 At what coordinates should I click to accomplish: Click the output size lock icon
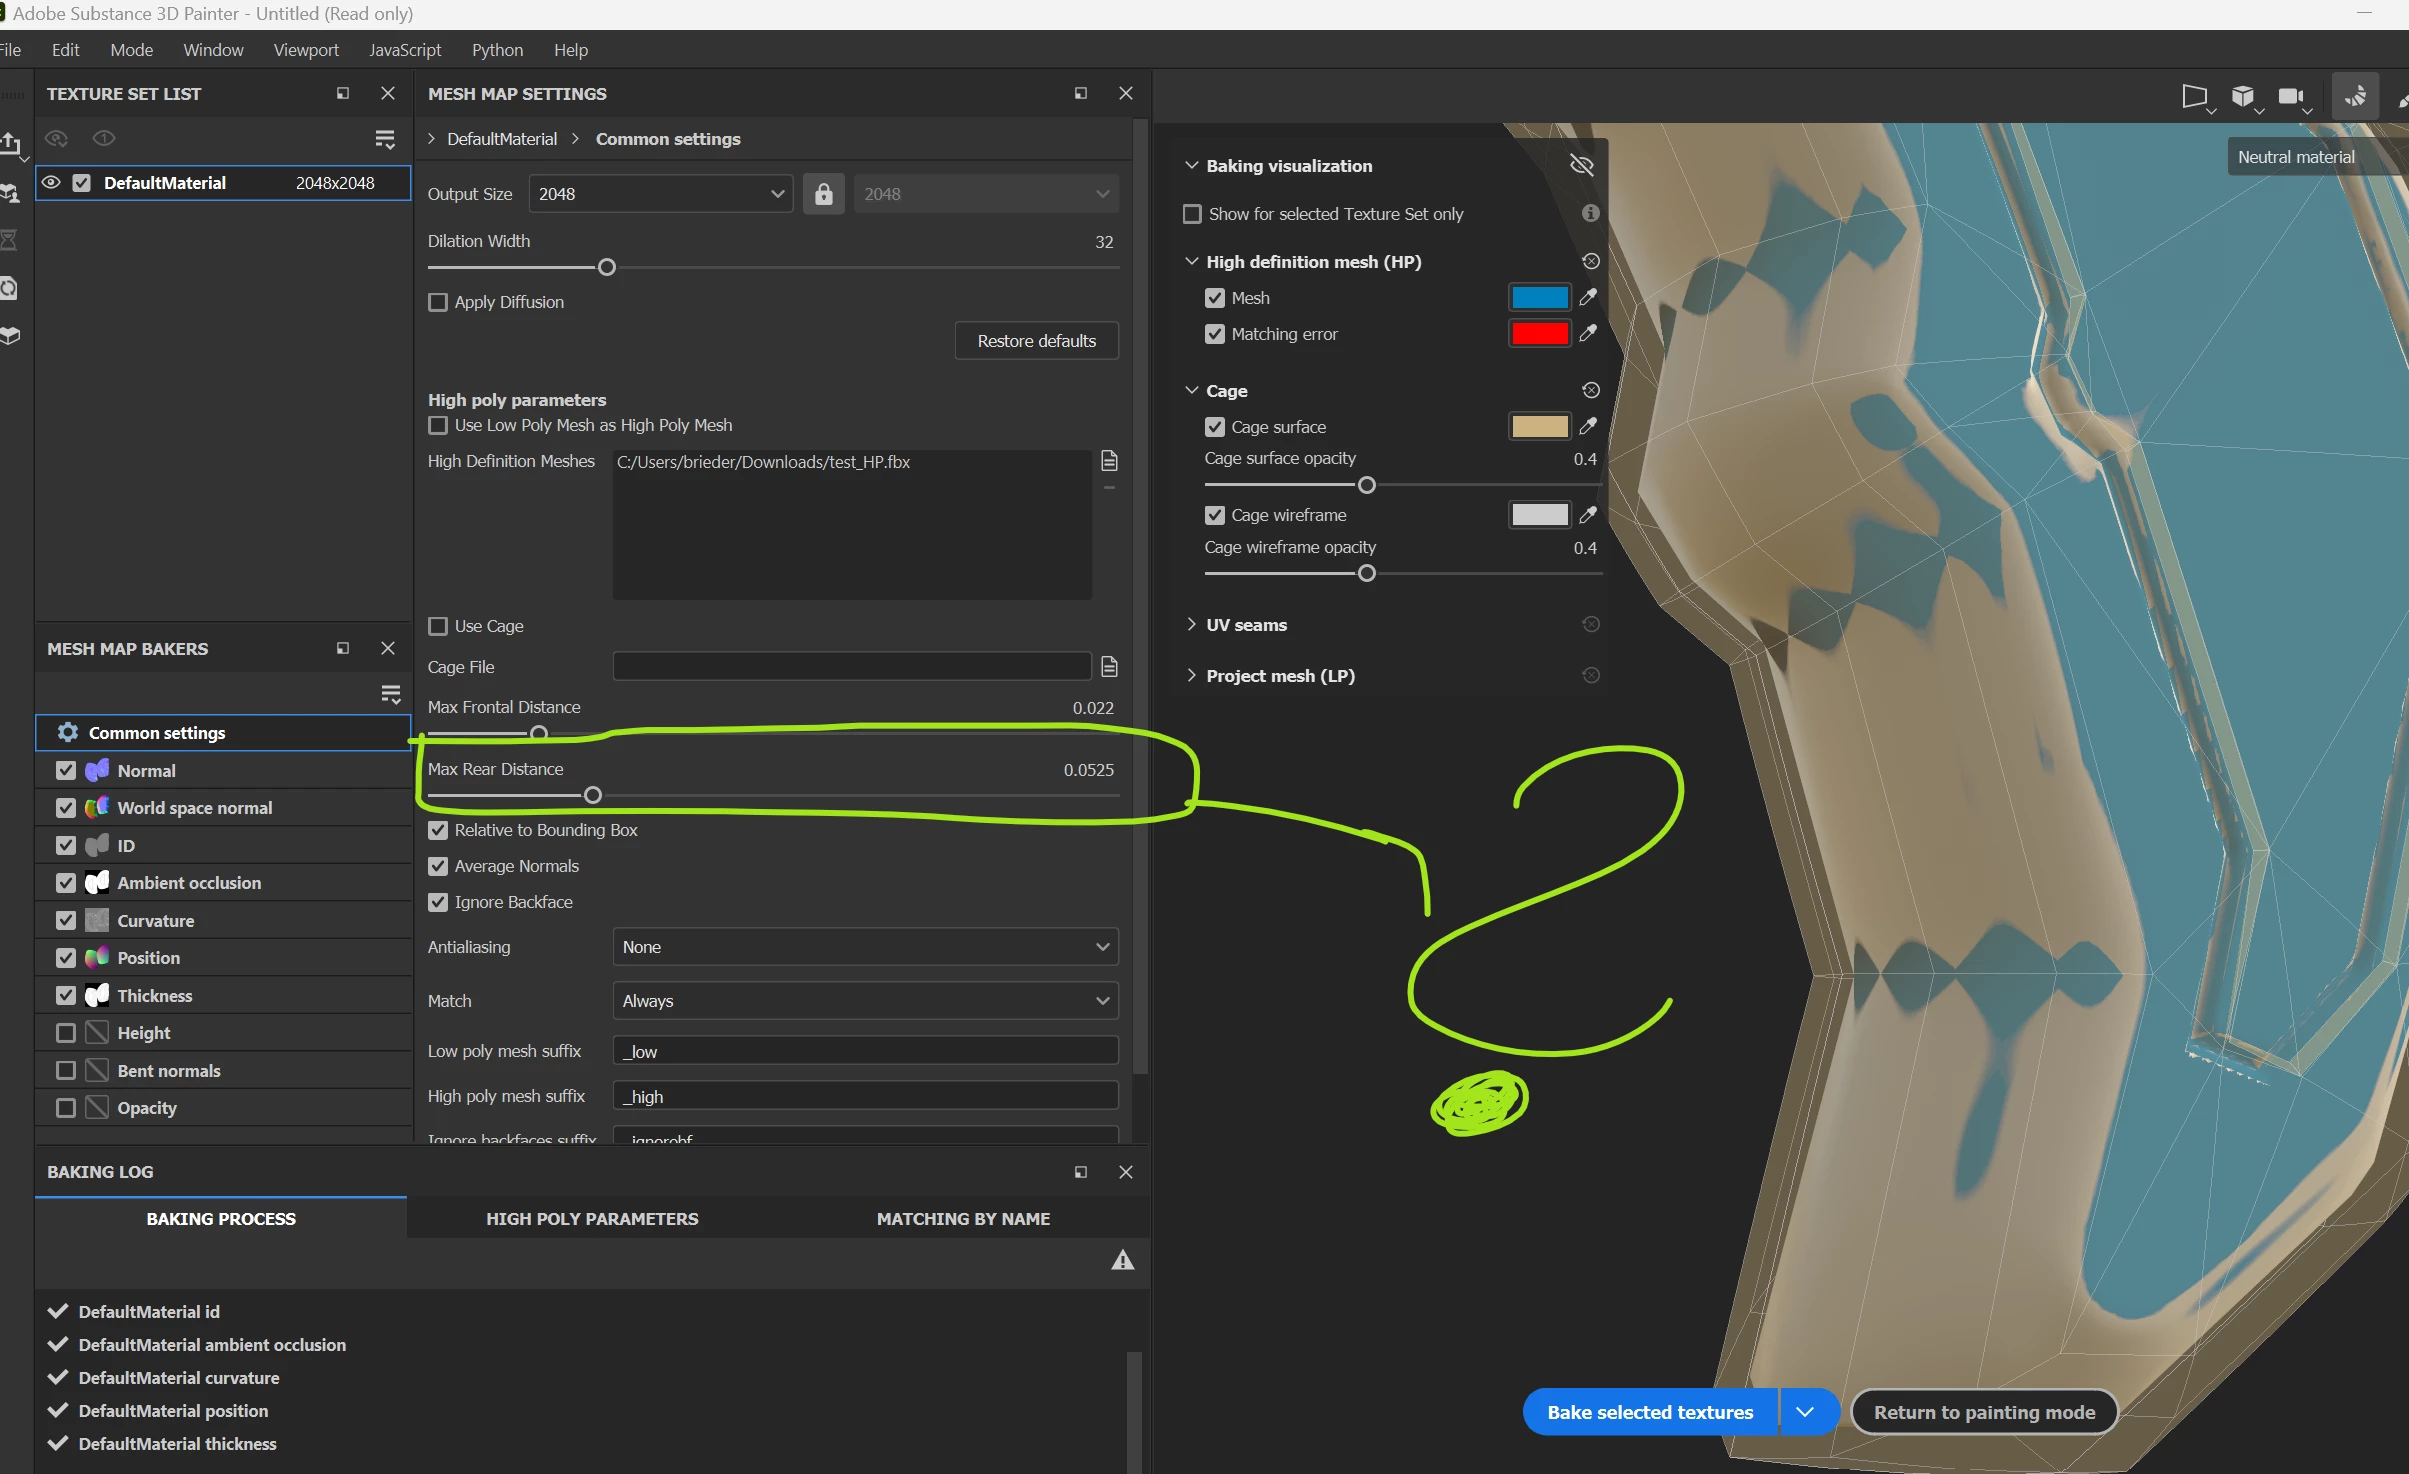pyautogui.click(x=823, y=194)
